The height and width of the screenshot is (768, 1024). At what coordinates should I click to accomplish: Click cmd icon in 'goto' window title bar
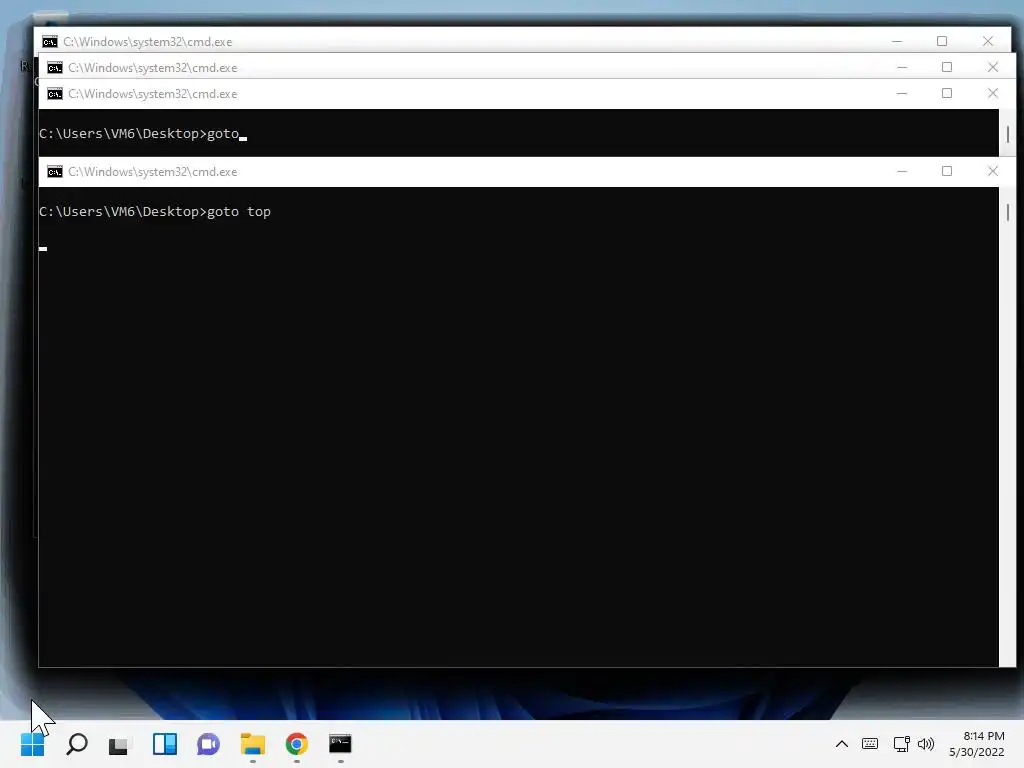click(x=55, y=94)
